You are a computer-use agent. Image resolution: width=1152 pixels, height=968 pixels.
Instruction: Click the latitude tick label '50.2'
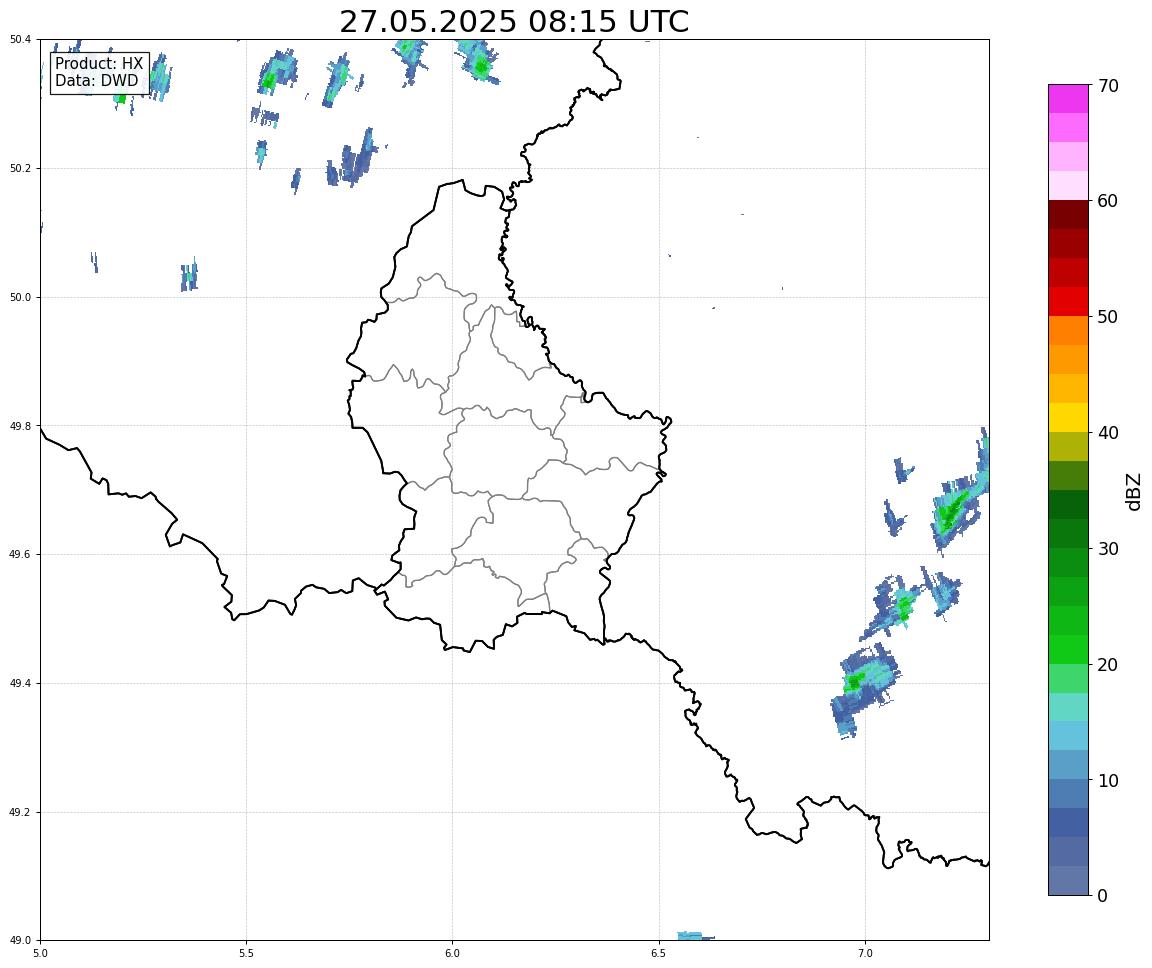20,168
